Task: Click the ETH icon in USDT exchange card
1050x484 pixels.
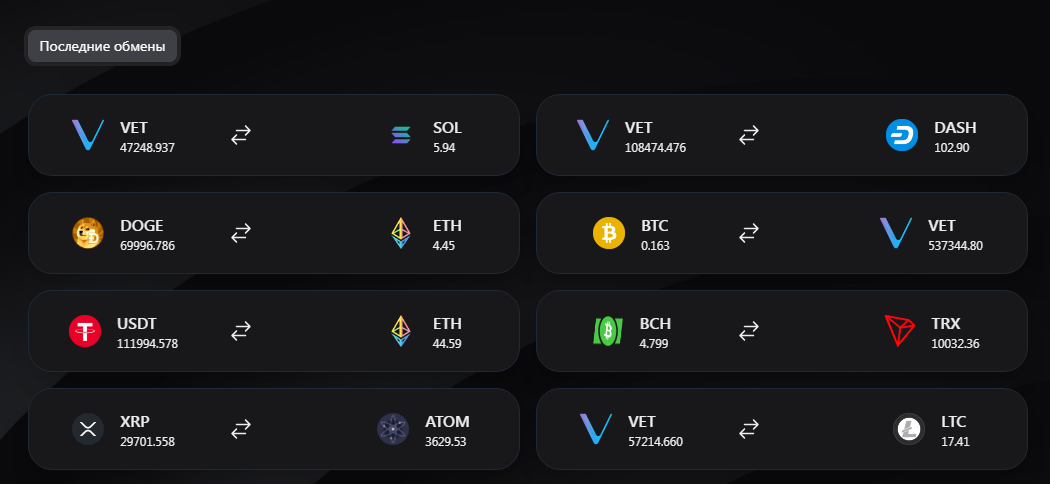Action: [x=401, y=331]
